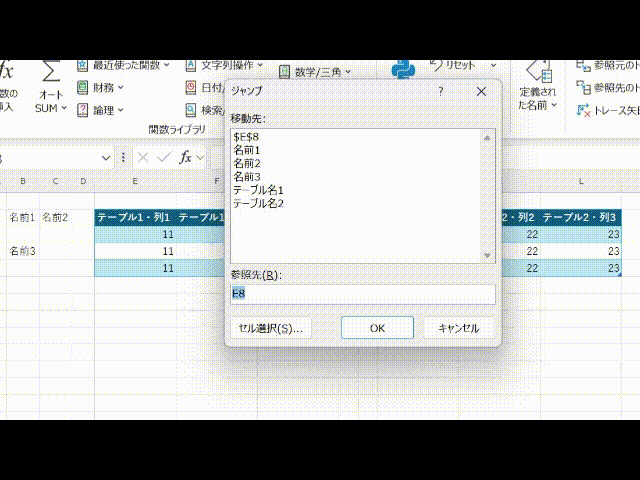640x480 pixels.
Task: Click the 参照先のトレース icon
Action: [584, 87]
